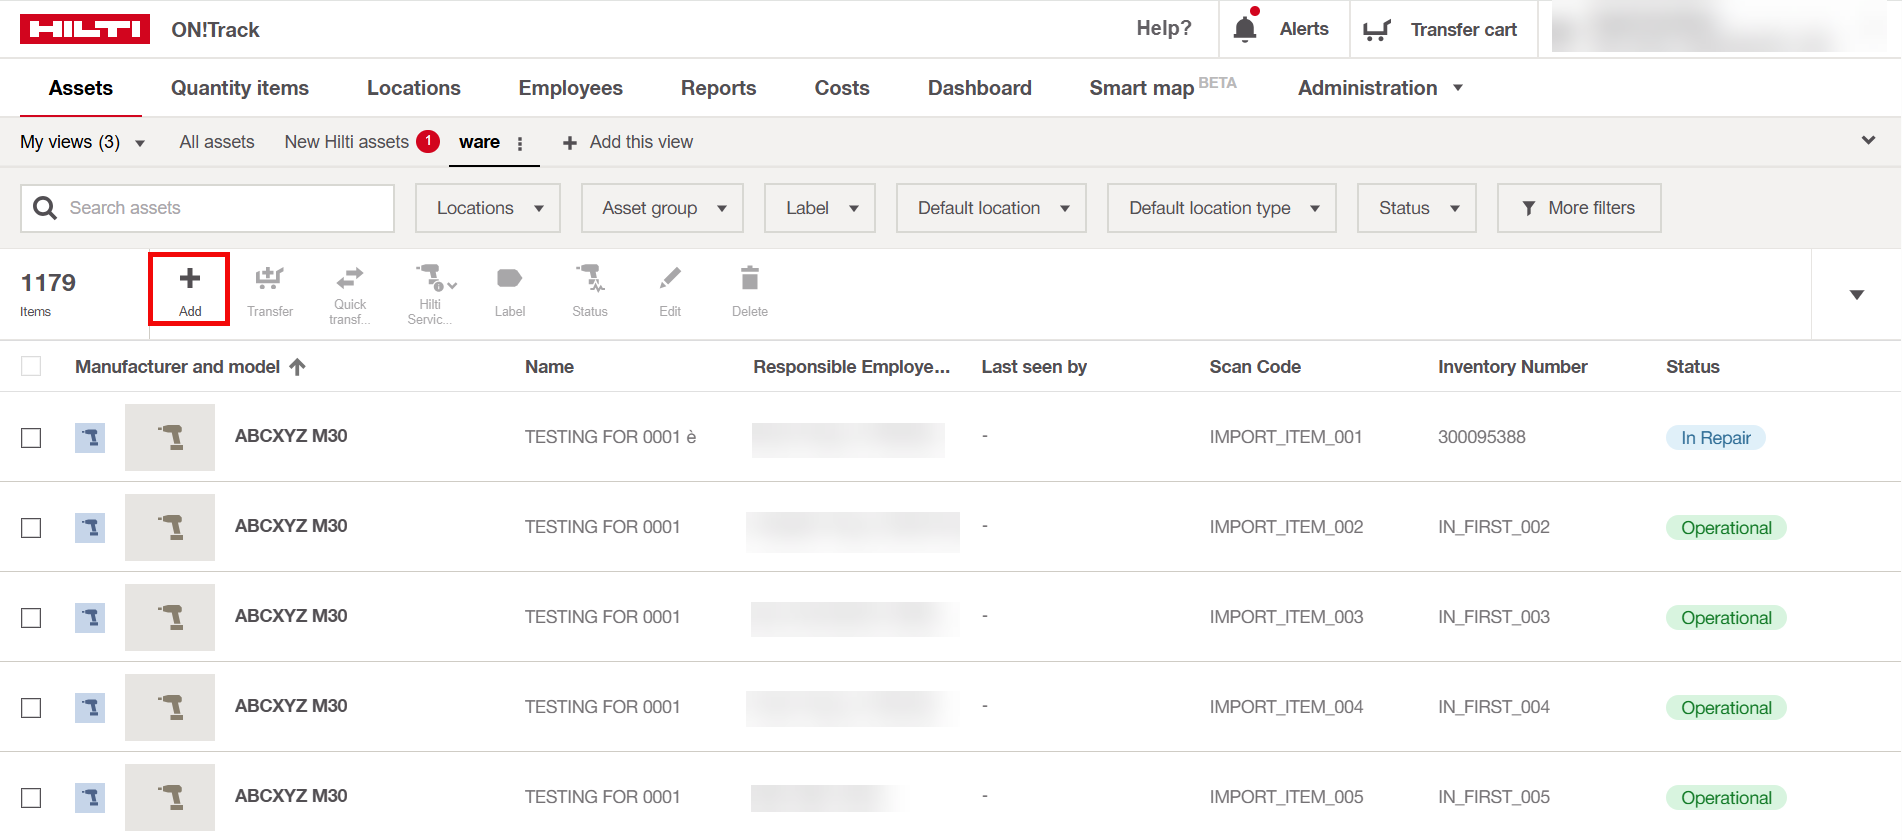Click inside the Search assets field
Viewport: 1902px width, 840px height.
(207, 208)
